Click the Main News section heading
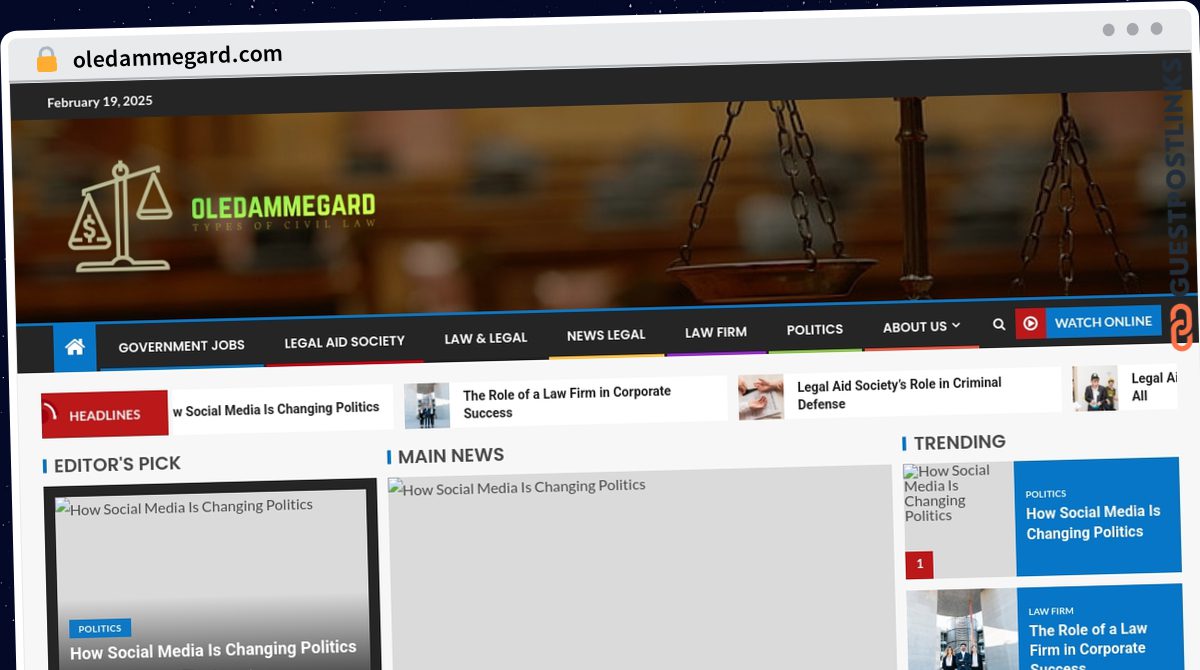 [451, 456]
